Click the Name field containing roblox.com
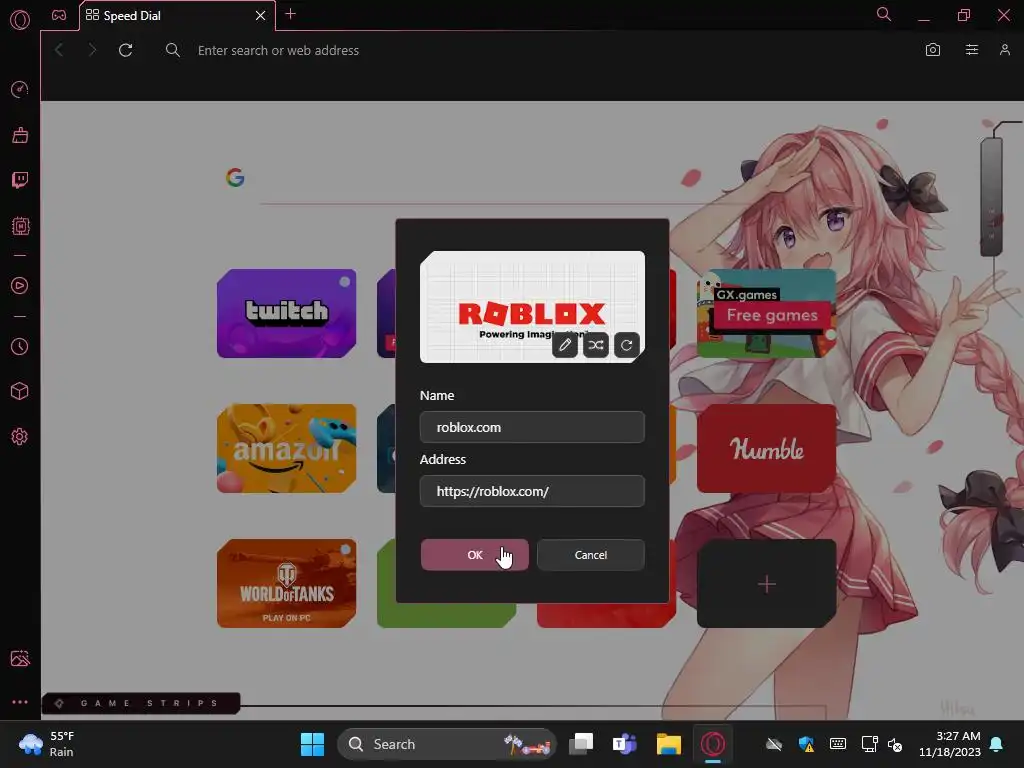 click(x=532, y=427)
